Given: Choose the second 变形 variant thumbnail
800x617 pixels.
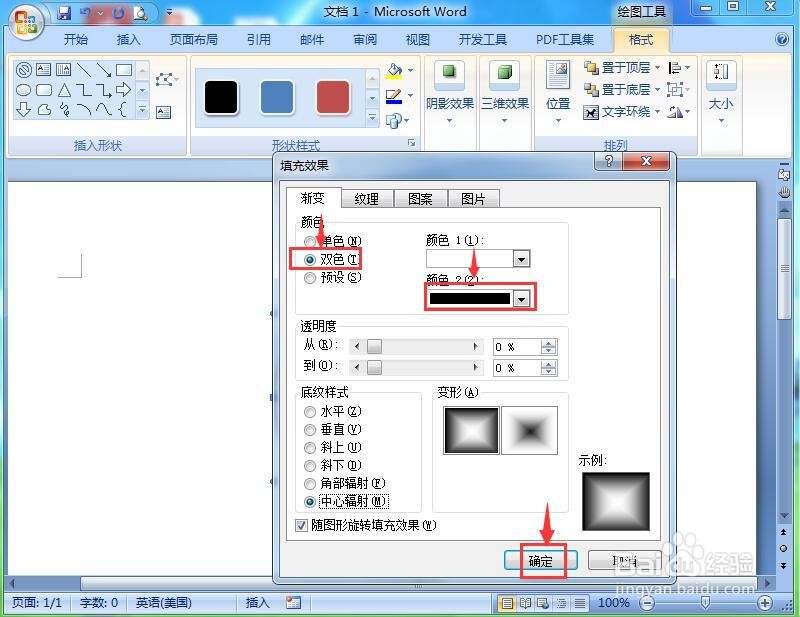Looking at the screenshot, I should point(530,430).
